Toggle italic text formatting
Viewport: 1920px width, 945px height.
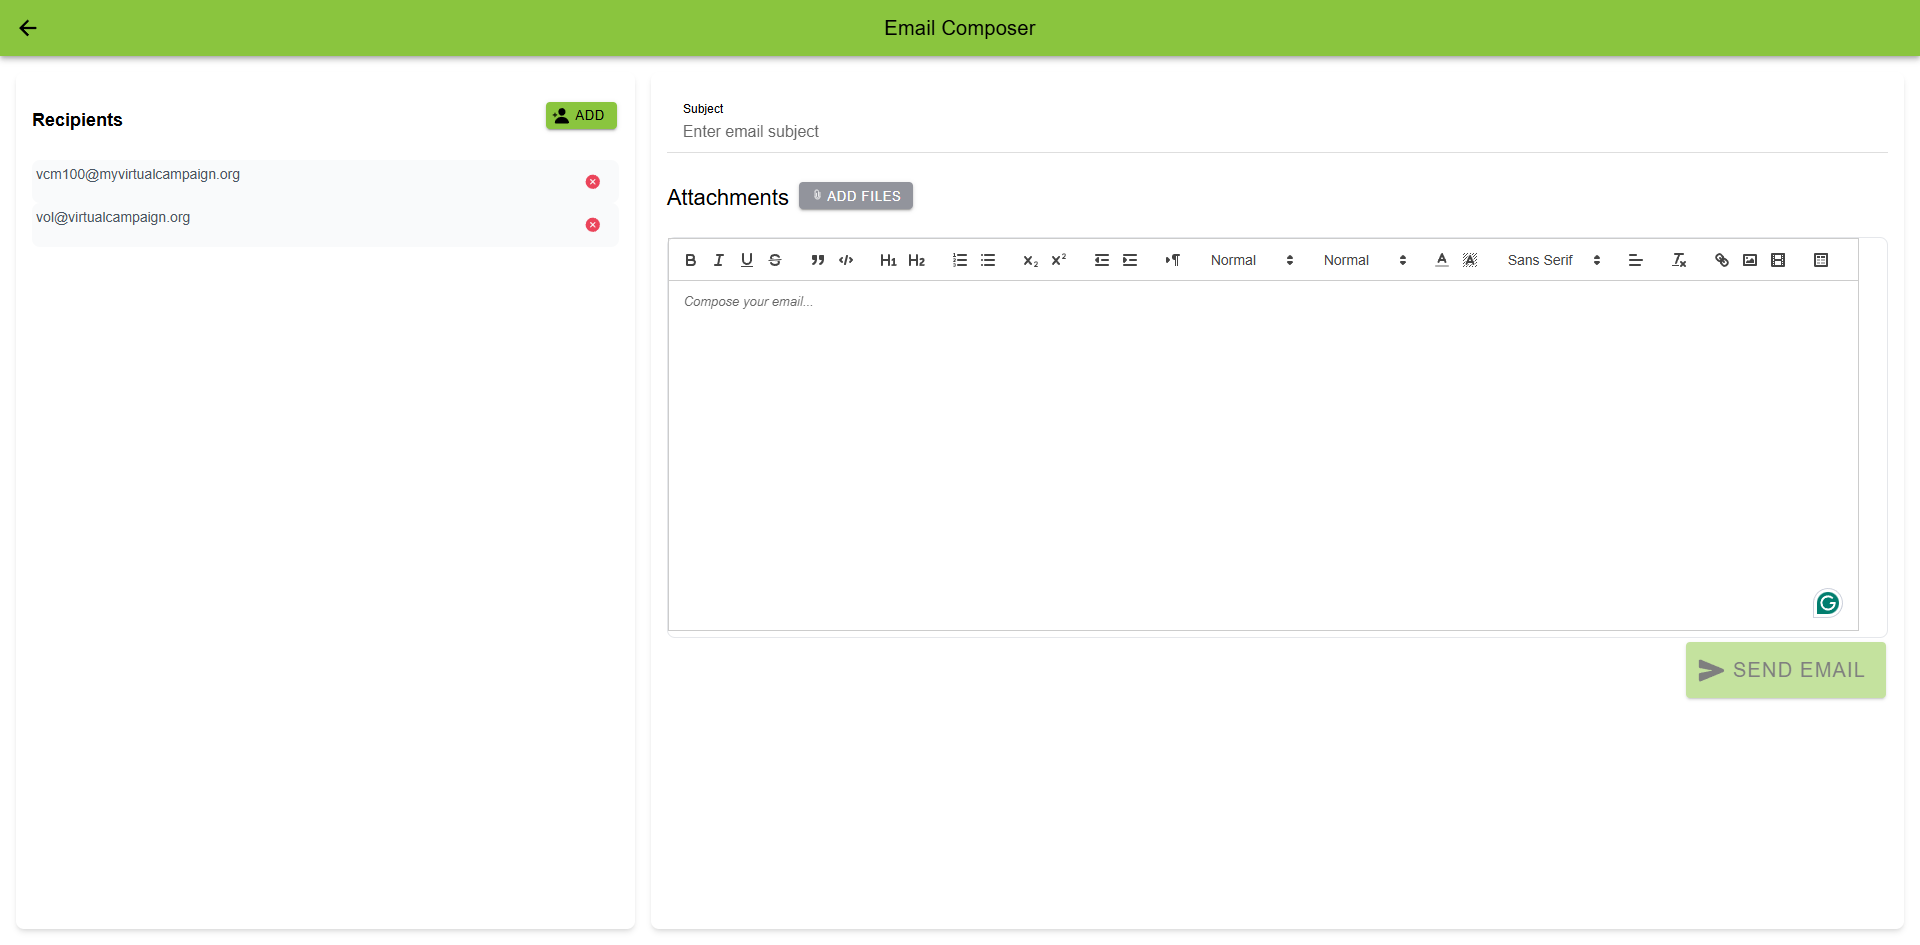[718, 259]
